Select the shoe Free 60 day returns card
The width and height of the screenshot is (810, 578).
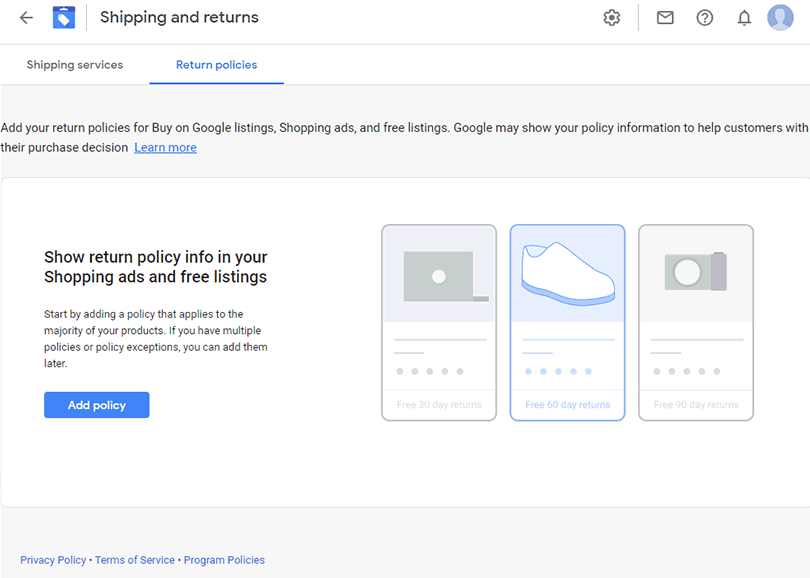pos(568,323)
